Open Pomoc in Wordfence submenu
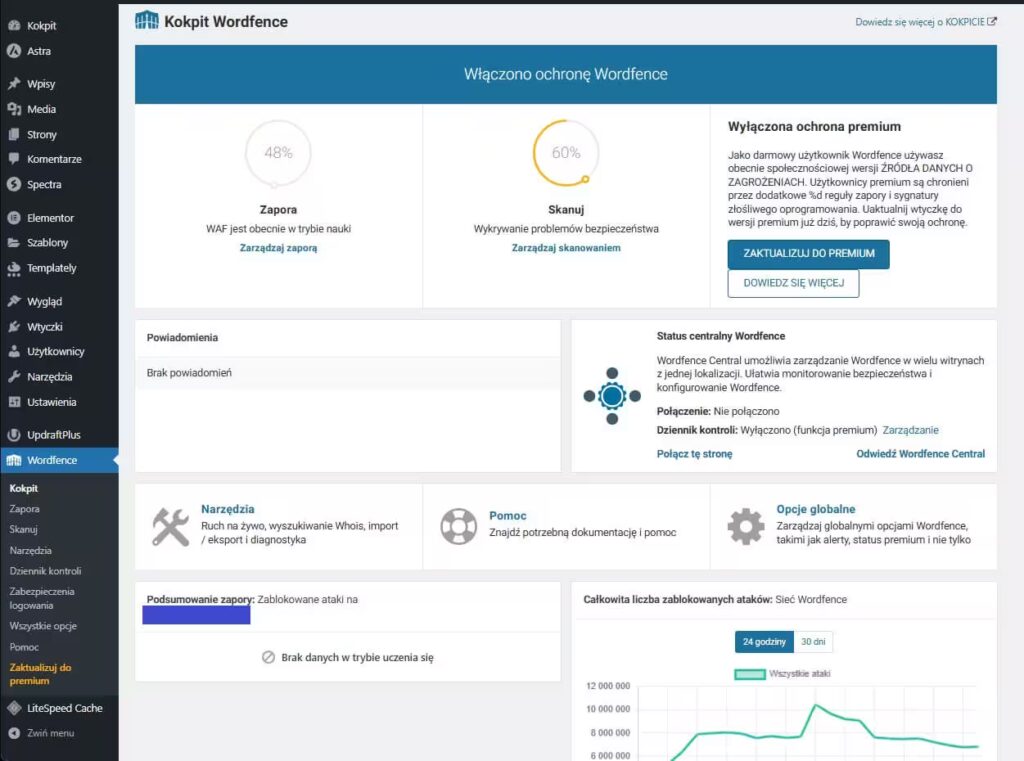1024x761 pixels. tap(24, 647)
